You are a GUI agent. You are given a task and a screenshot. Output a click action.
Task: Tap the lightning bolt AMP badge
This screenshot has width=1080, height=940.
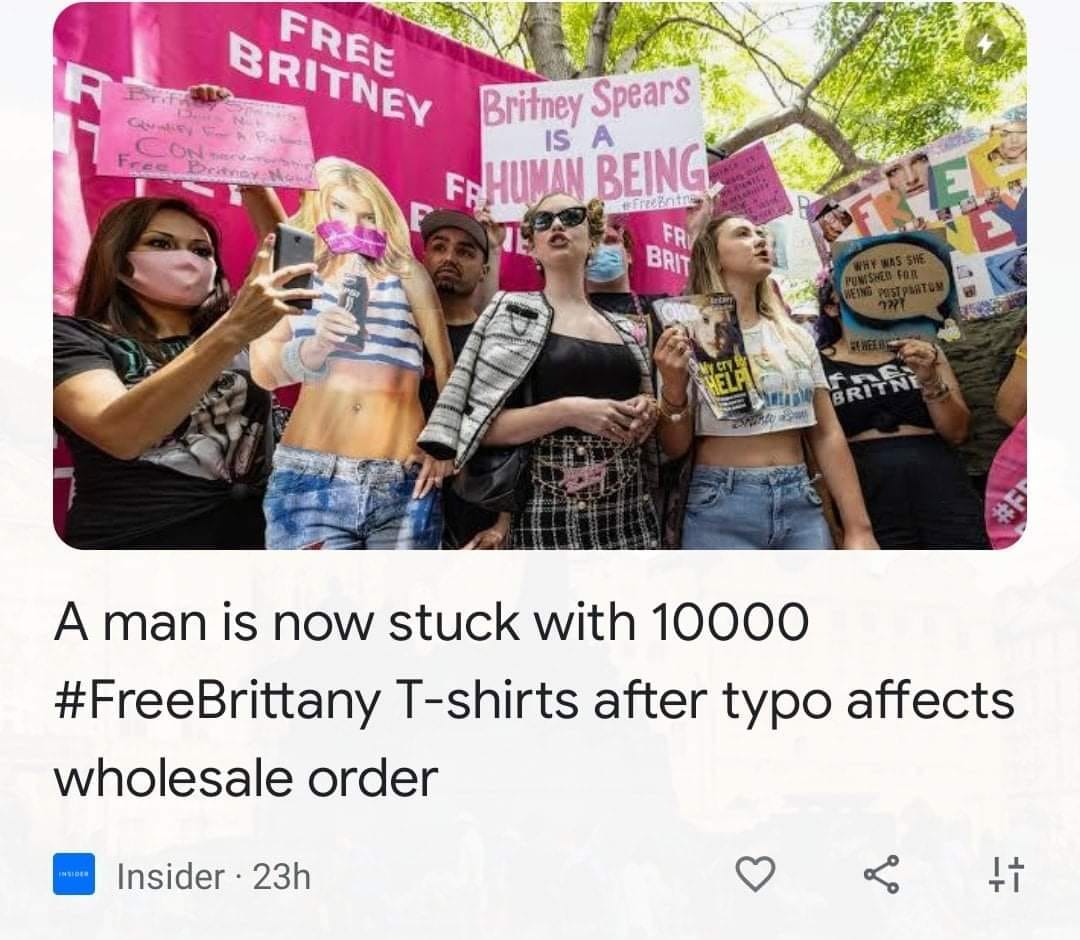point(986,44)
